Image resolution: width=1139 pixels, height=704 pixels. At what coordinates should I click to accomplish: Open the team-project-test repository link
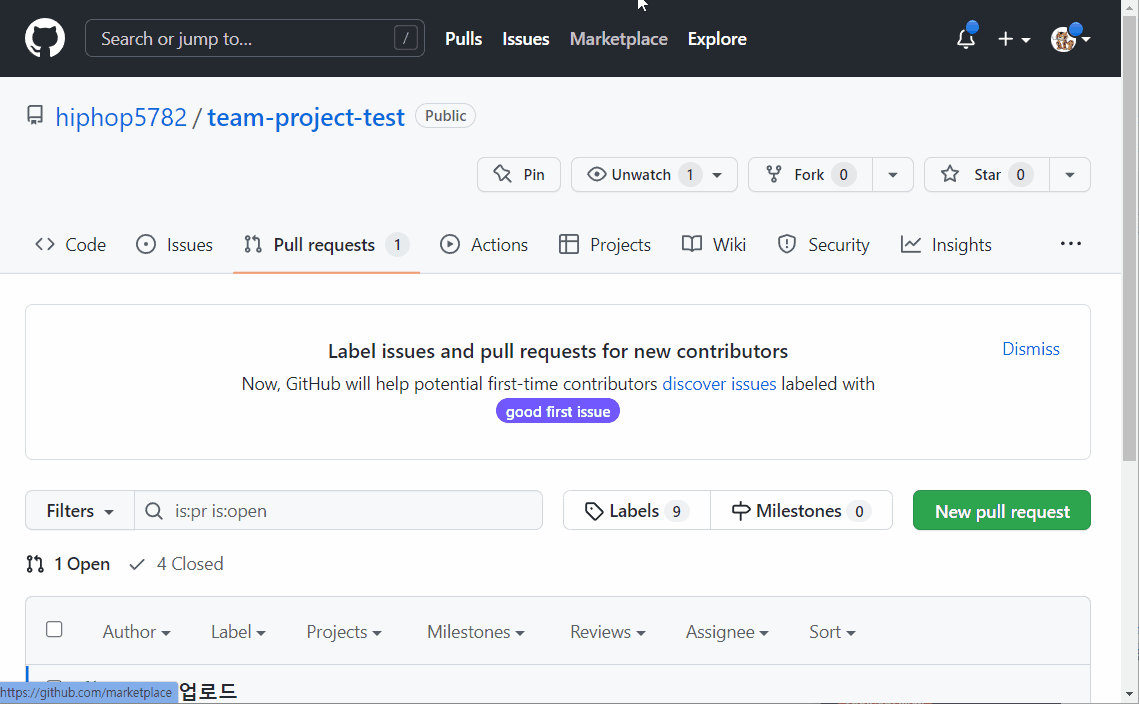306,117
